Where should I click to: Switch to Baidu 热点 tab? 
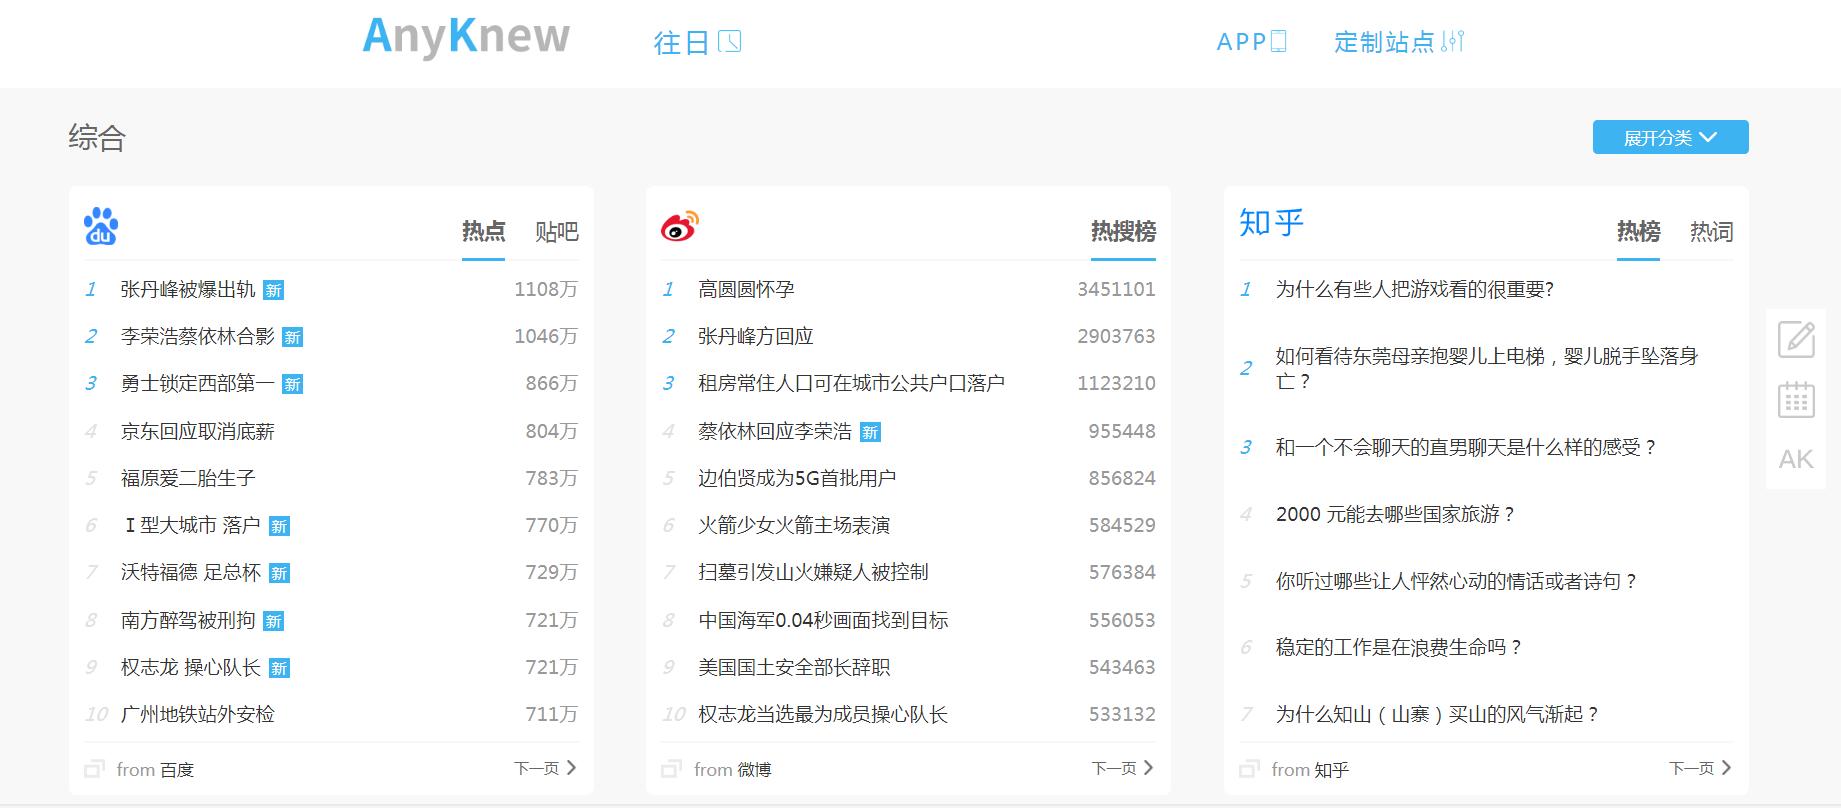tap(483, 232)
